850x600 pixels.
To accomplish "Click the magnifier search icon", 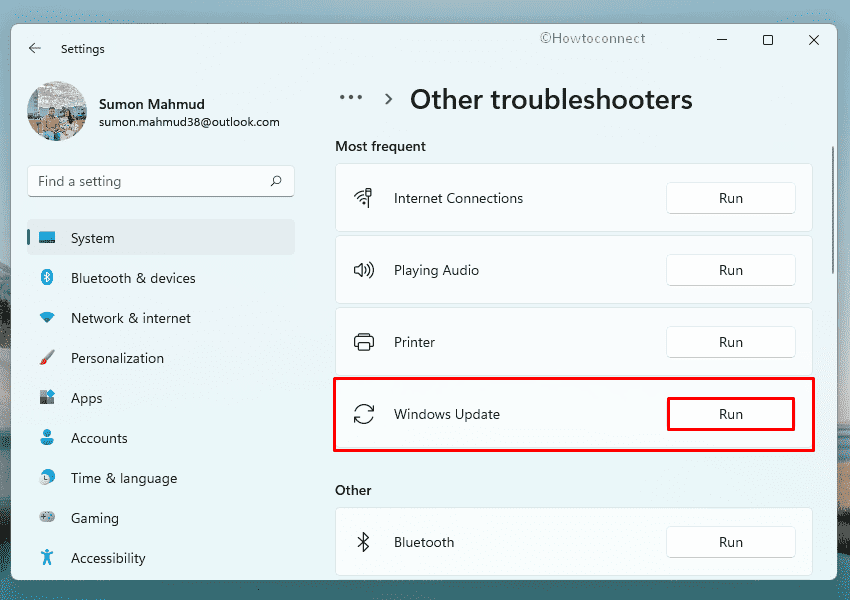I will [x=276, y=181].
